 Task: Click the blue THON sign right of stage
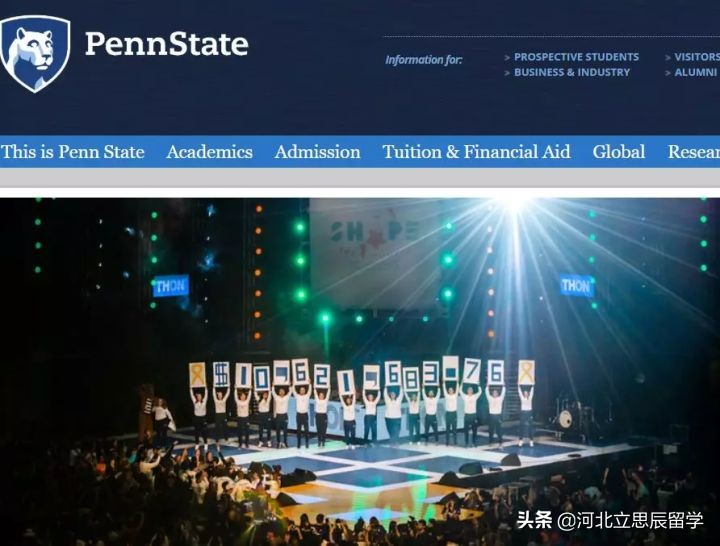click(576, 286)
